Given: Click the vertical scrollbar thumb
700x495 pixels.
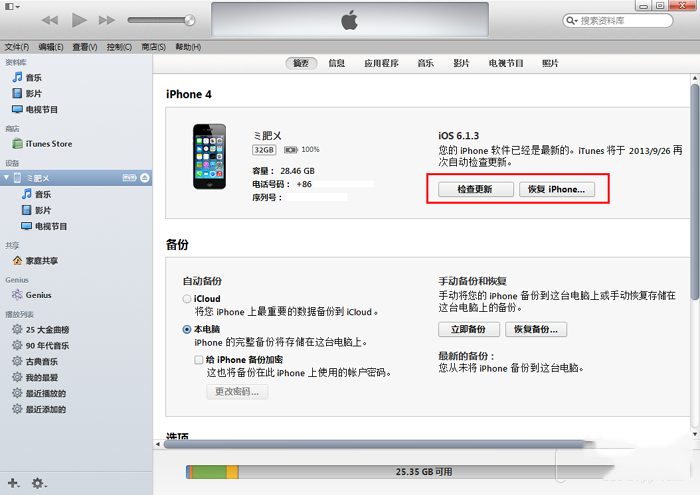Looking at the screenshot, I should click(695, 192).
